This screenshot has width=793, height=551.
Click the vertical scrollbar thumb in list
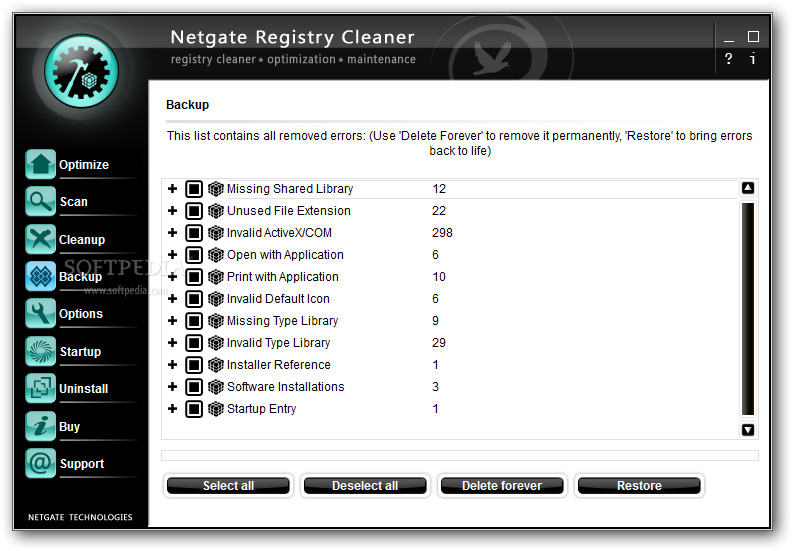pos(748,309)
